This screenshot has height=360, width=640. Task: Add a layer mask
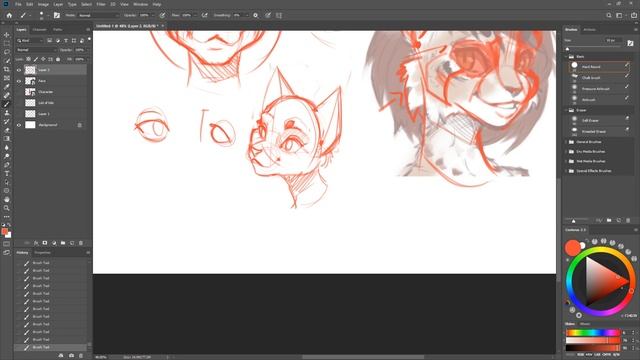coord(45,243)
